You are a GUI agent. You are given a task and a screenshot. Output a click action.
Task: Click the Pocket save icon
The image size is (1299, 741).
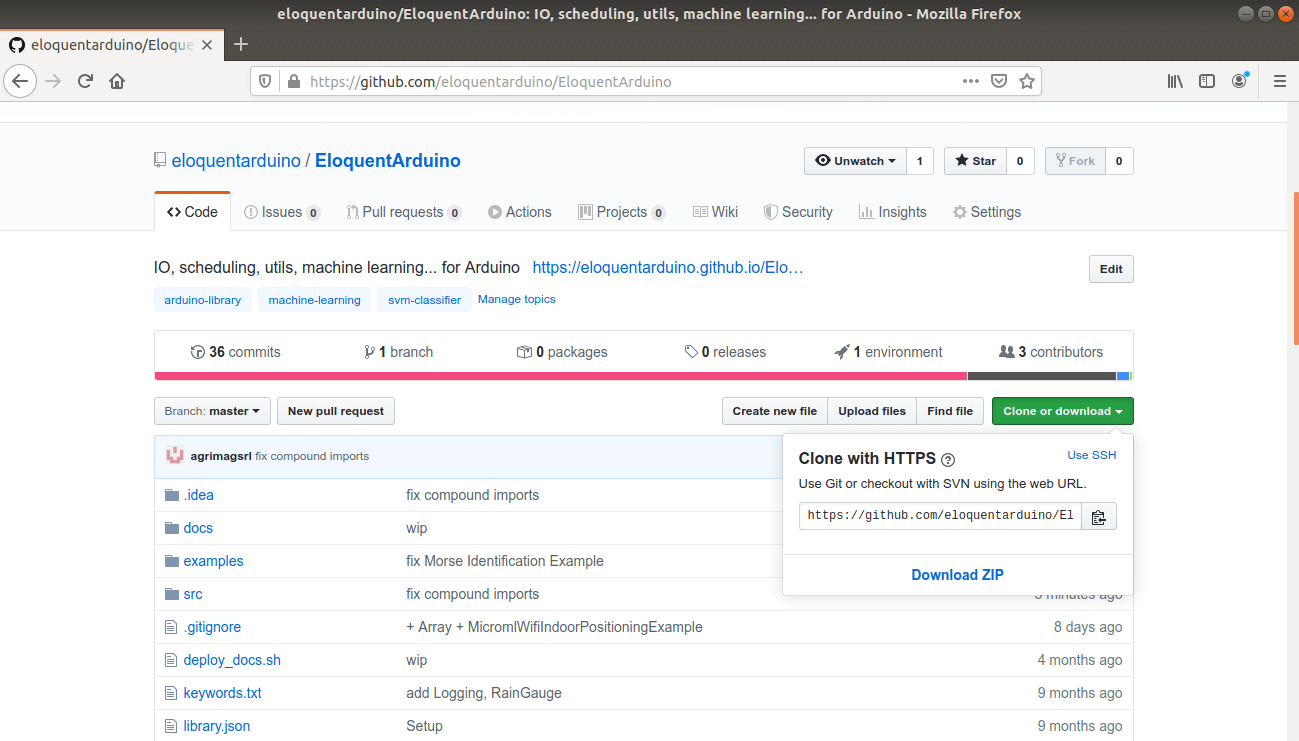coord(999,82)
